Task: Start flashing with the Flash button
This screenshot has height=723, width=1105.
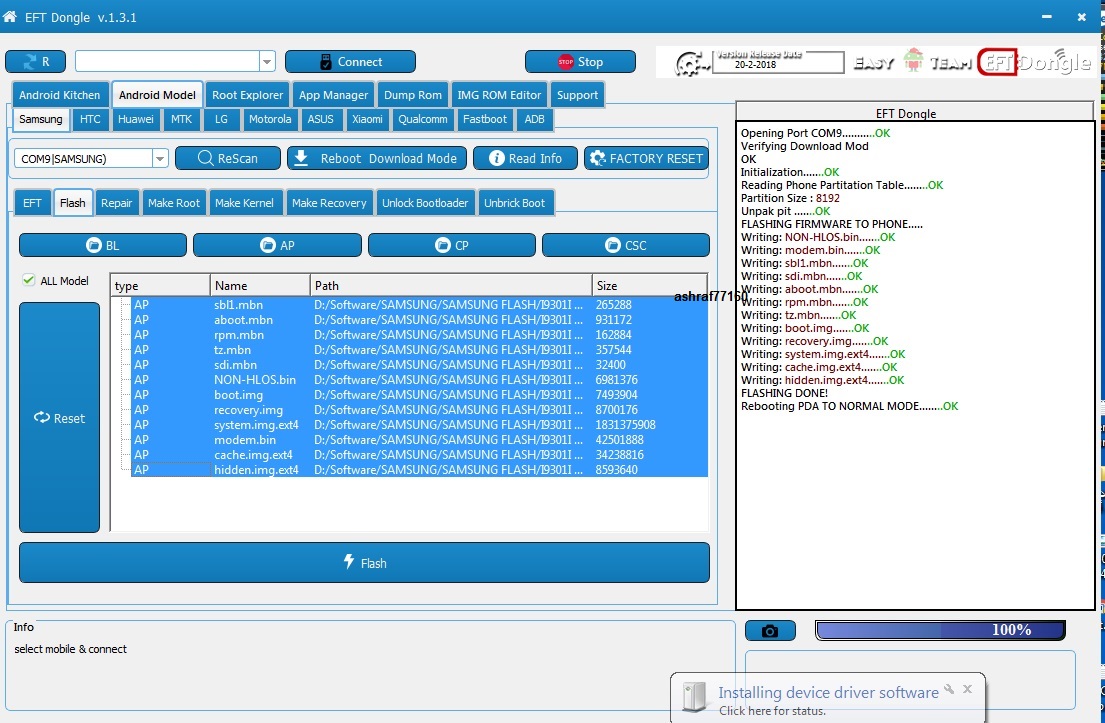Action: pos(364,562)
